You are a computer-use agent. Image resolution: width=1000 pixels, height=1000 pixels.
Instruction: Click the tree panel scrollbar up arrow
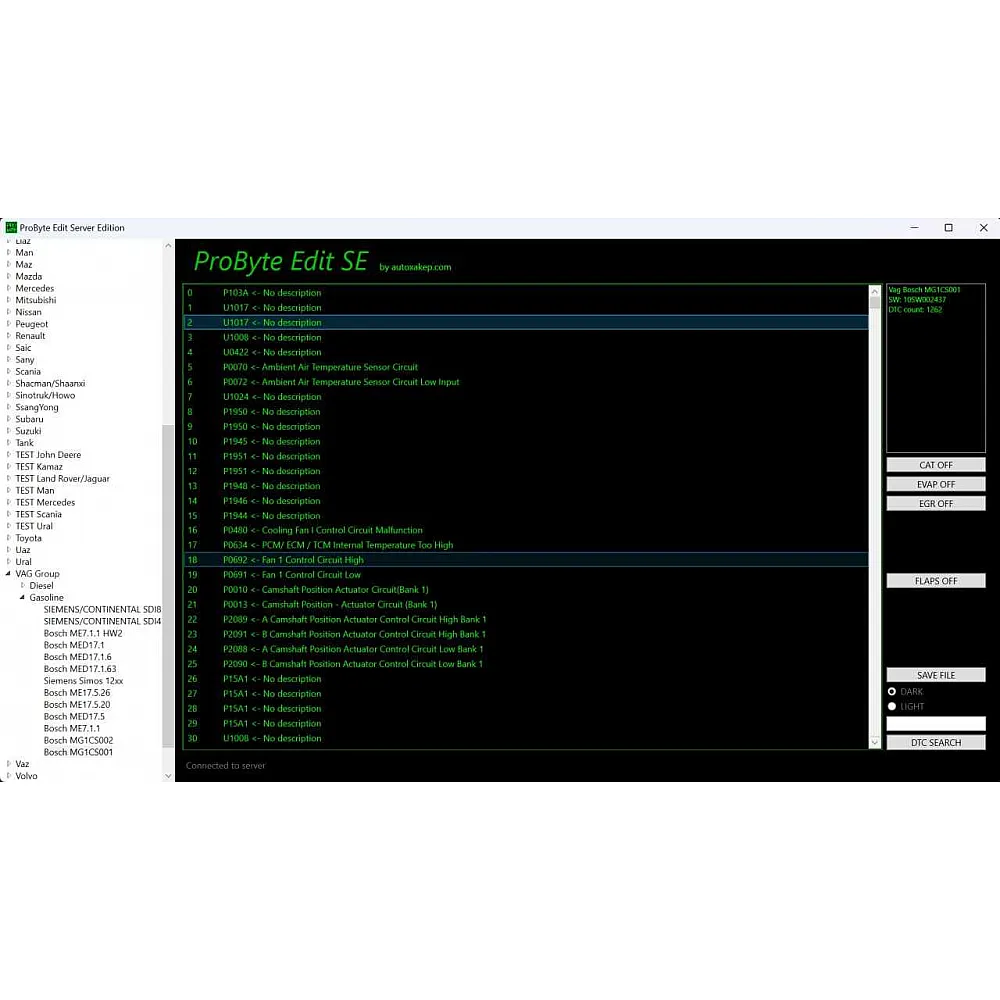point(168,244)
